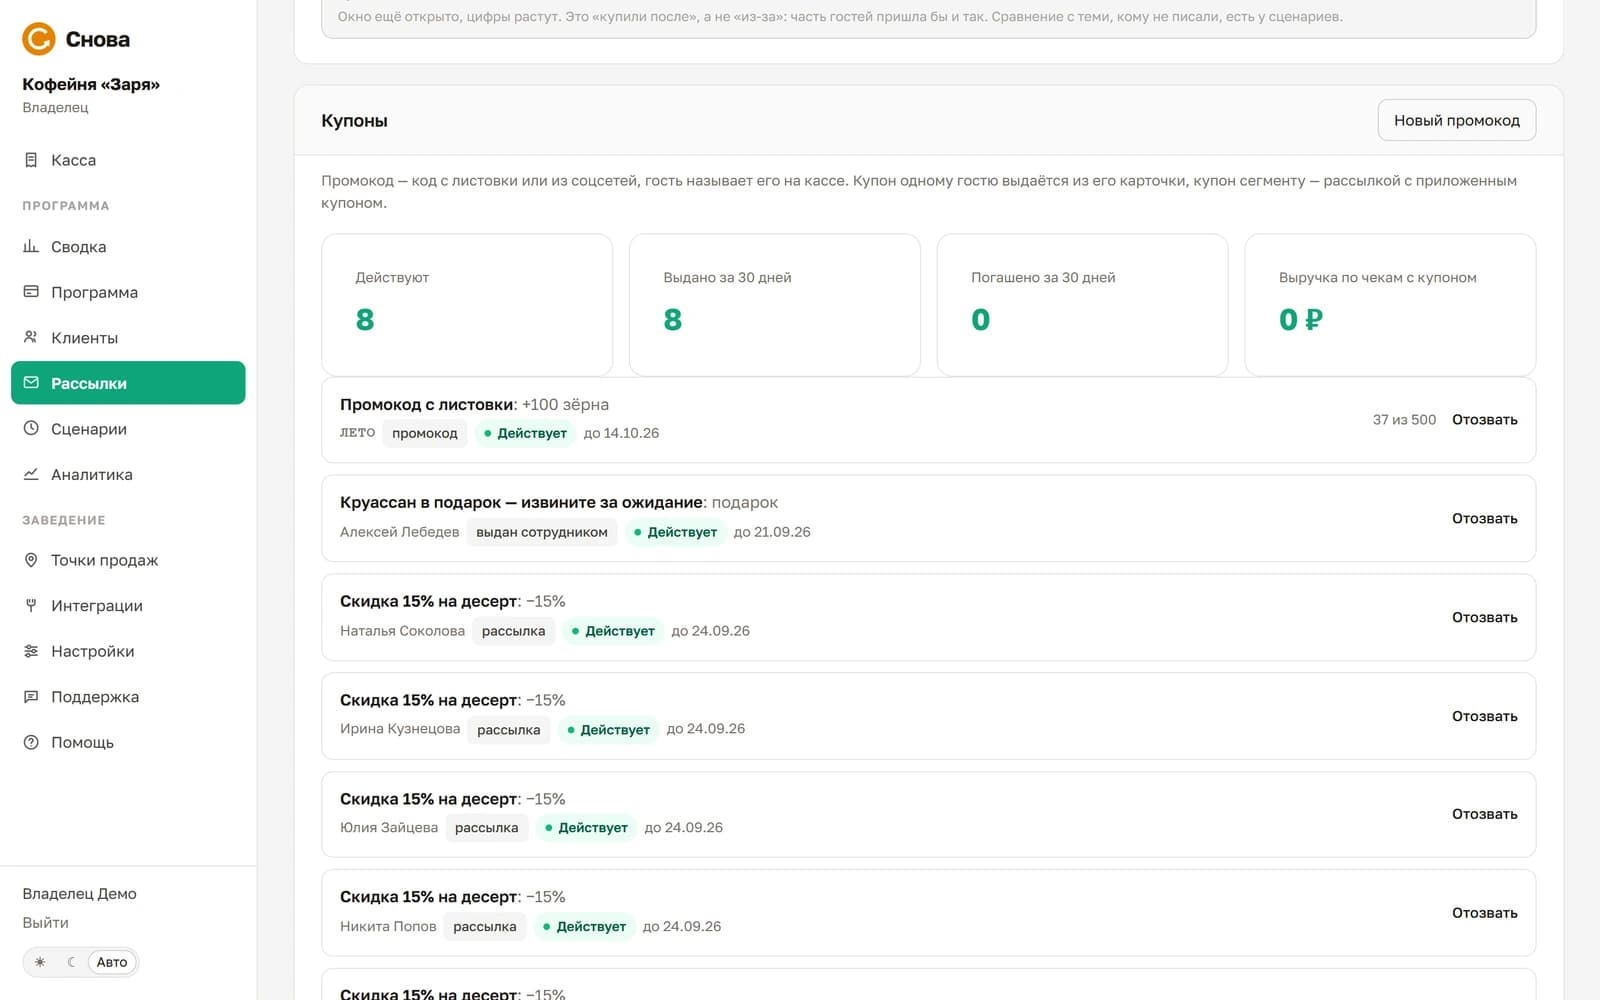
Task: Open Программа via its card icon
Action: pyautogui.click(x=31, y=292)
